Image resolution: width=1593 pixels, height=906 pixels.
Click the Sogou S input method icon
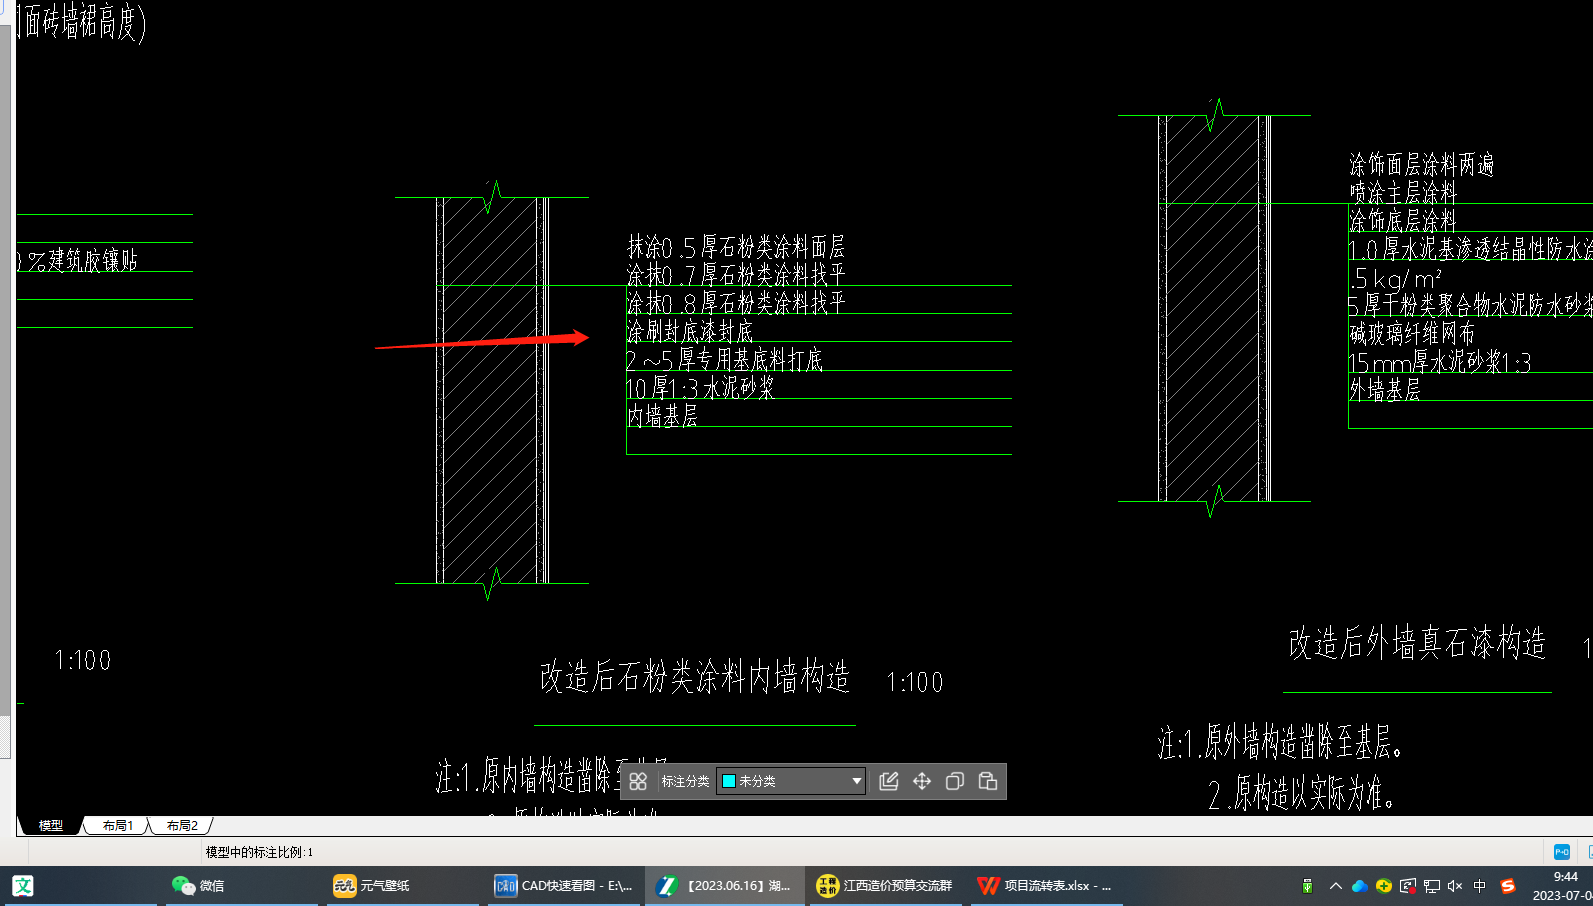tap(1507, 886)
